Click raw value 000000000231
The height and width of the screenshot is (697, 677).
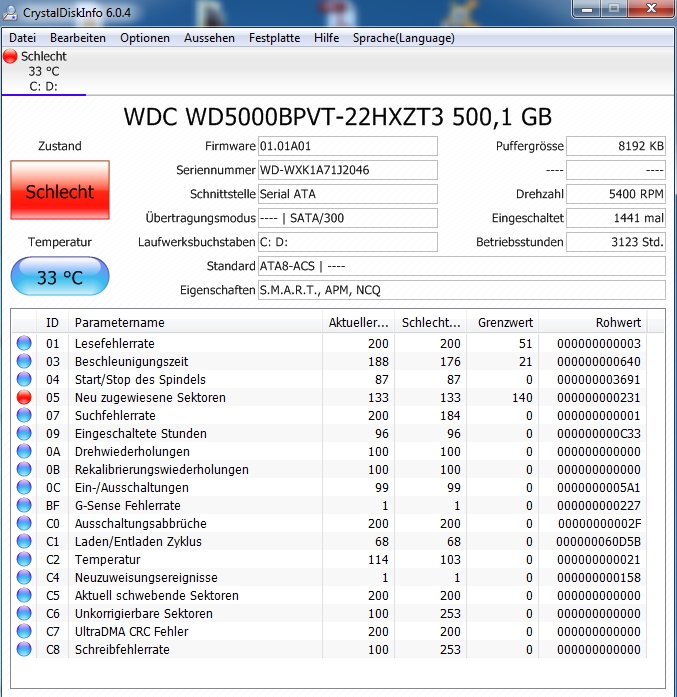pyautogui.click(x=598, y=397)
